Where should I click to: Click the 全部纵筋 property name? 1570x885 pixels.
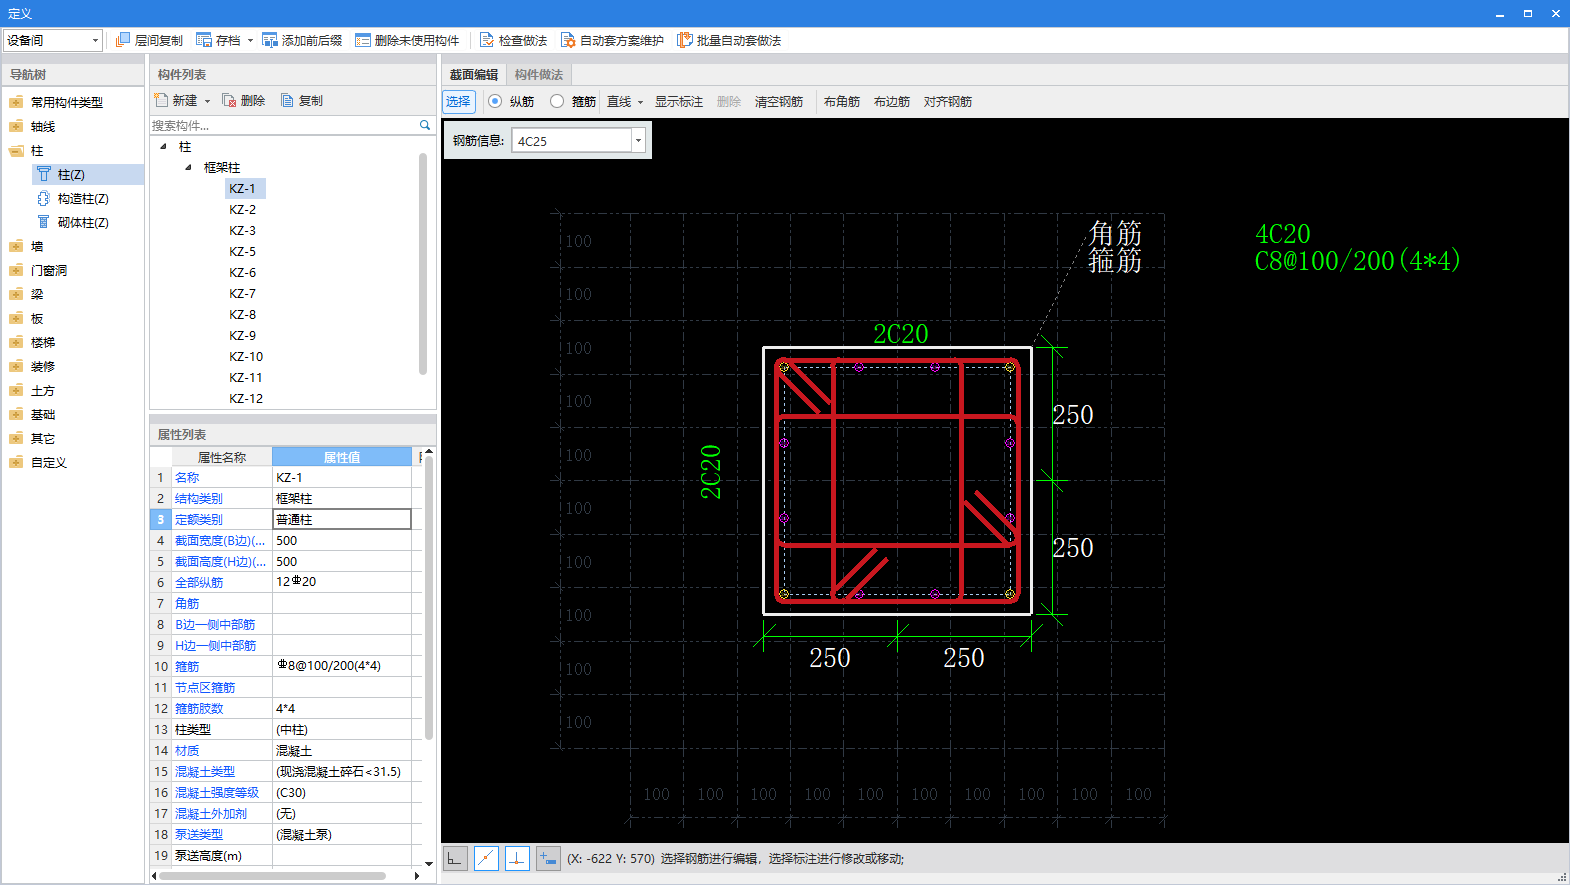199,582
